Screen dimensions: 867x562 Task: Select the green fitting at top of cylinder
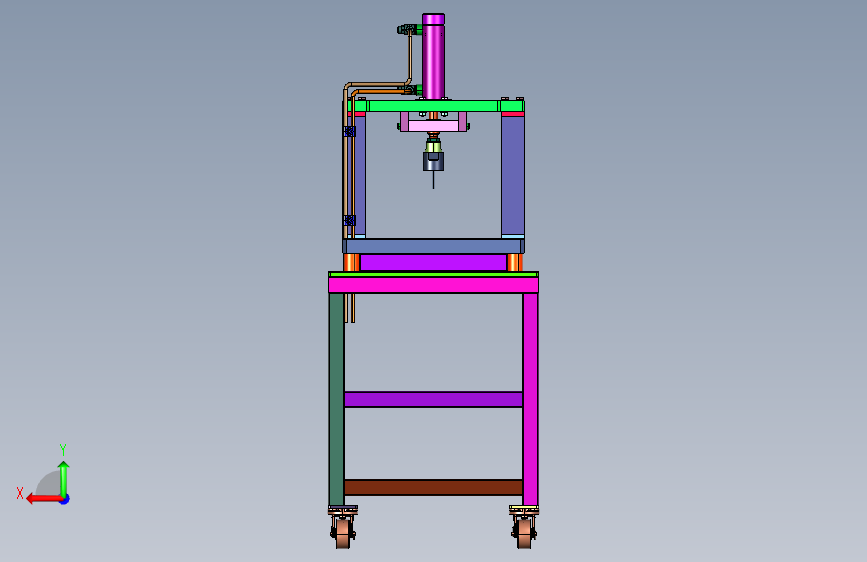pos(409,29)
